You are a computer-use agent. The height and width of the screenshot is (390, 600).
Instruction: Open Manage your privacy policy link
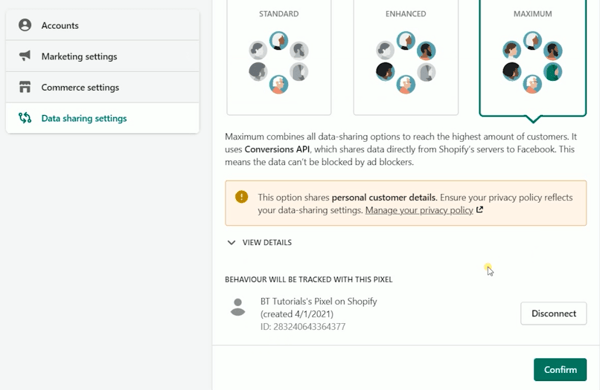pyautogui.click(x=419, y=210)
